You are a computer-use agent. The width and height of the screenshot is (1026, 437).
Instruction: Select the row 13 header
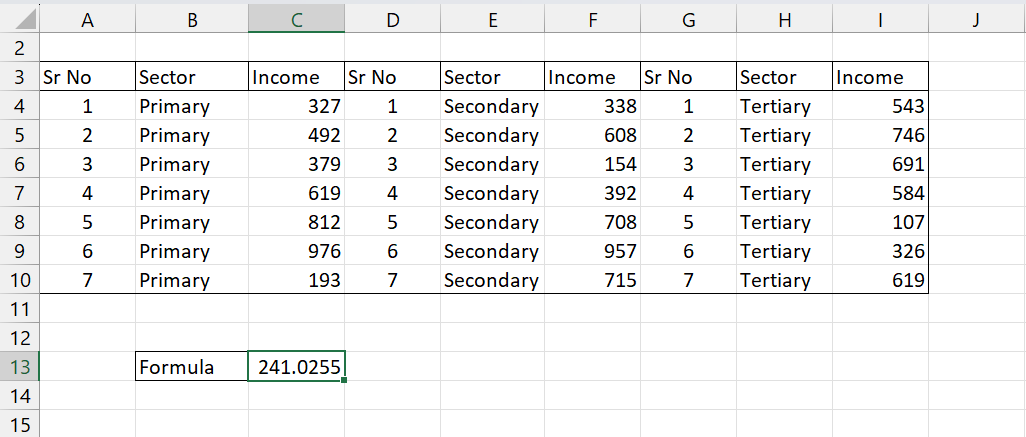(19, 367)
